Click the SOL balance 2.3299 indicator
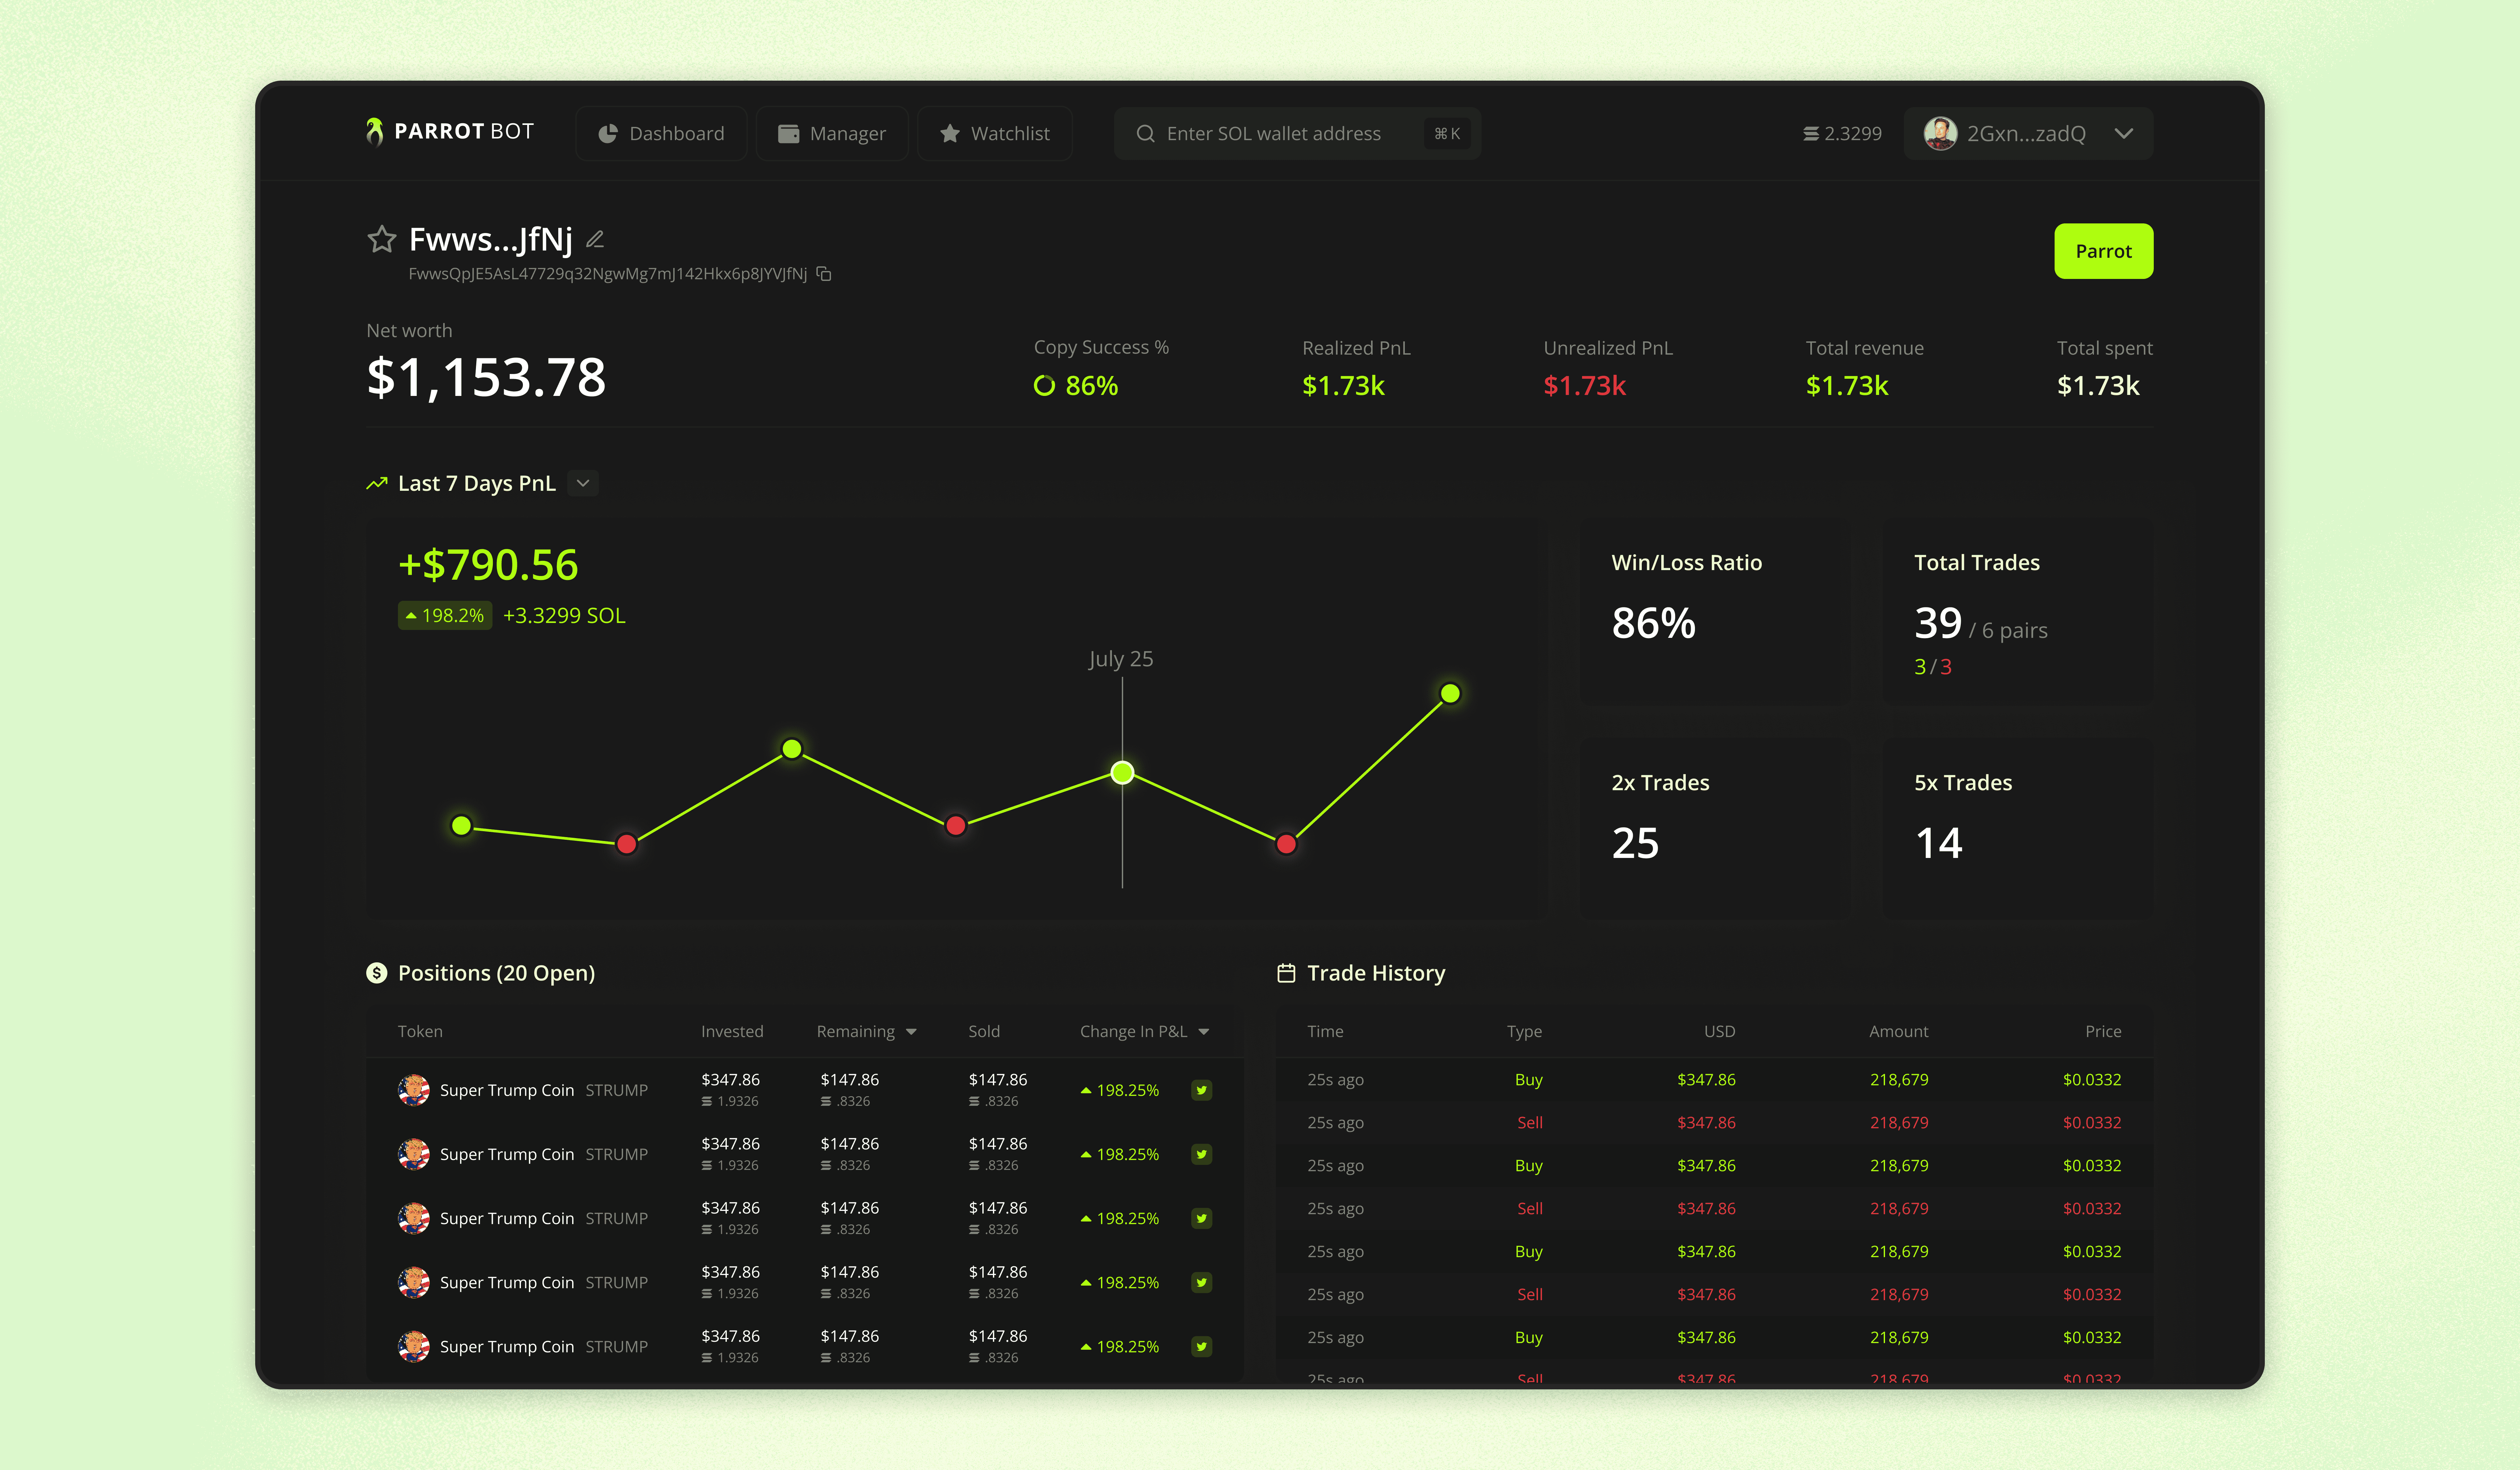2520x1470 pixels. coord(1842,133)
